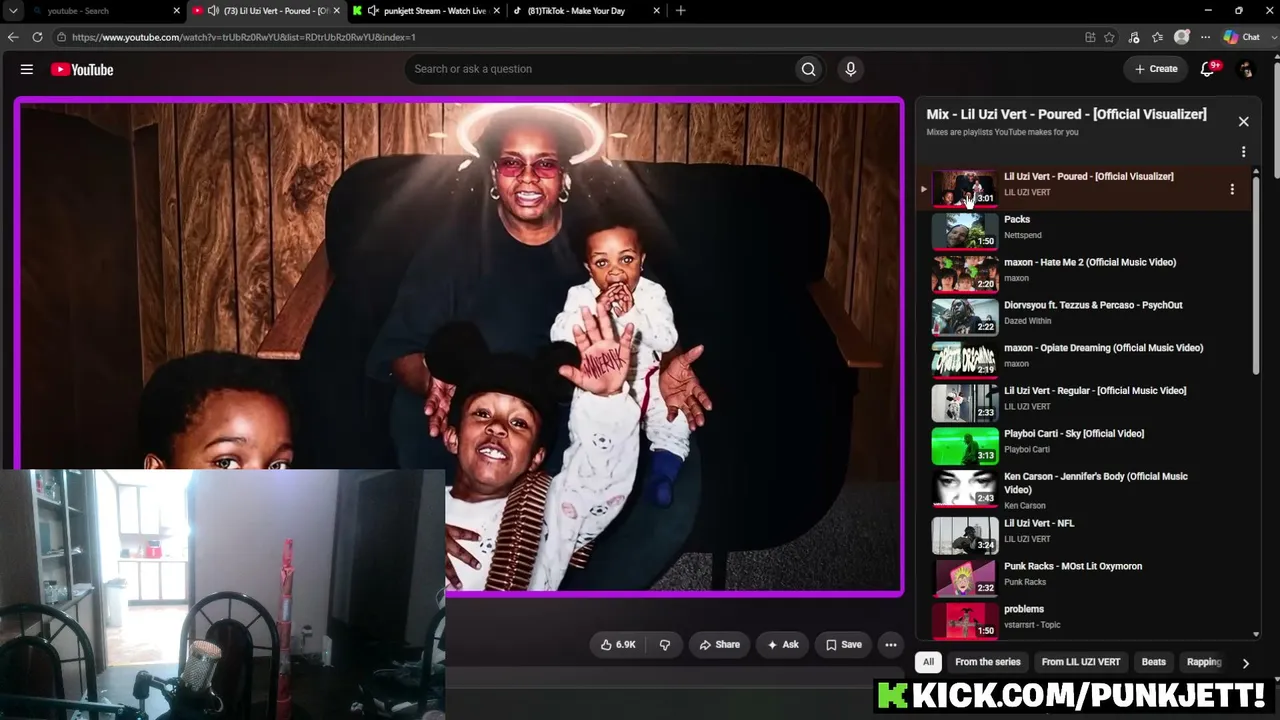Share the video
The image size is (1280, 720).
(x=719, y=645)
